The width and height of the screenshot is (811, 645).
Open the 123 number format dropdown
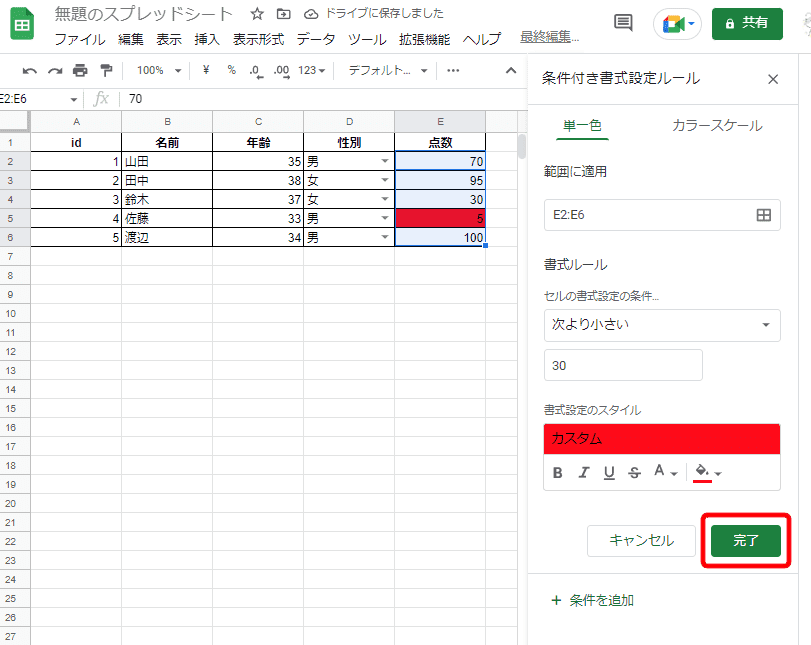click(x=310, y=70)
